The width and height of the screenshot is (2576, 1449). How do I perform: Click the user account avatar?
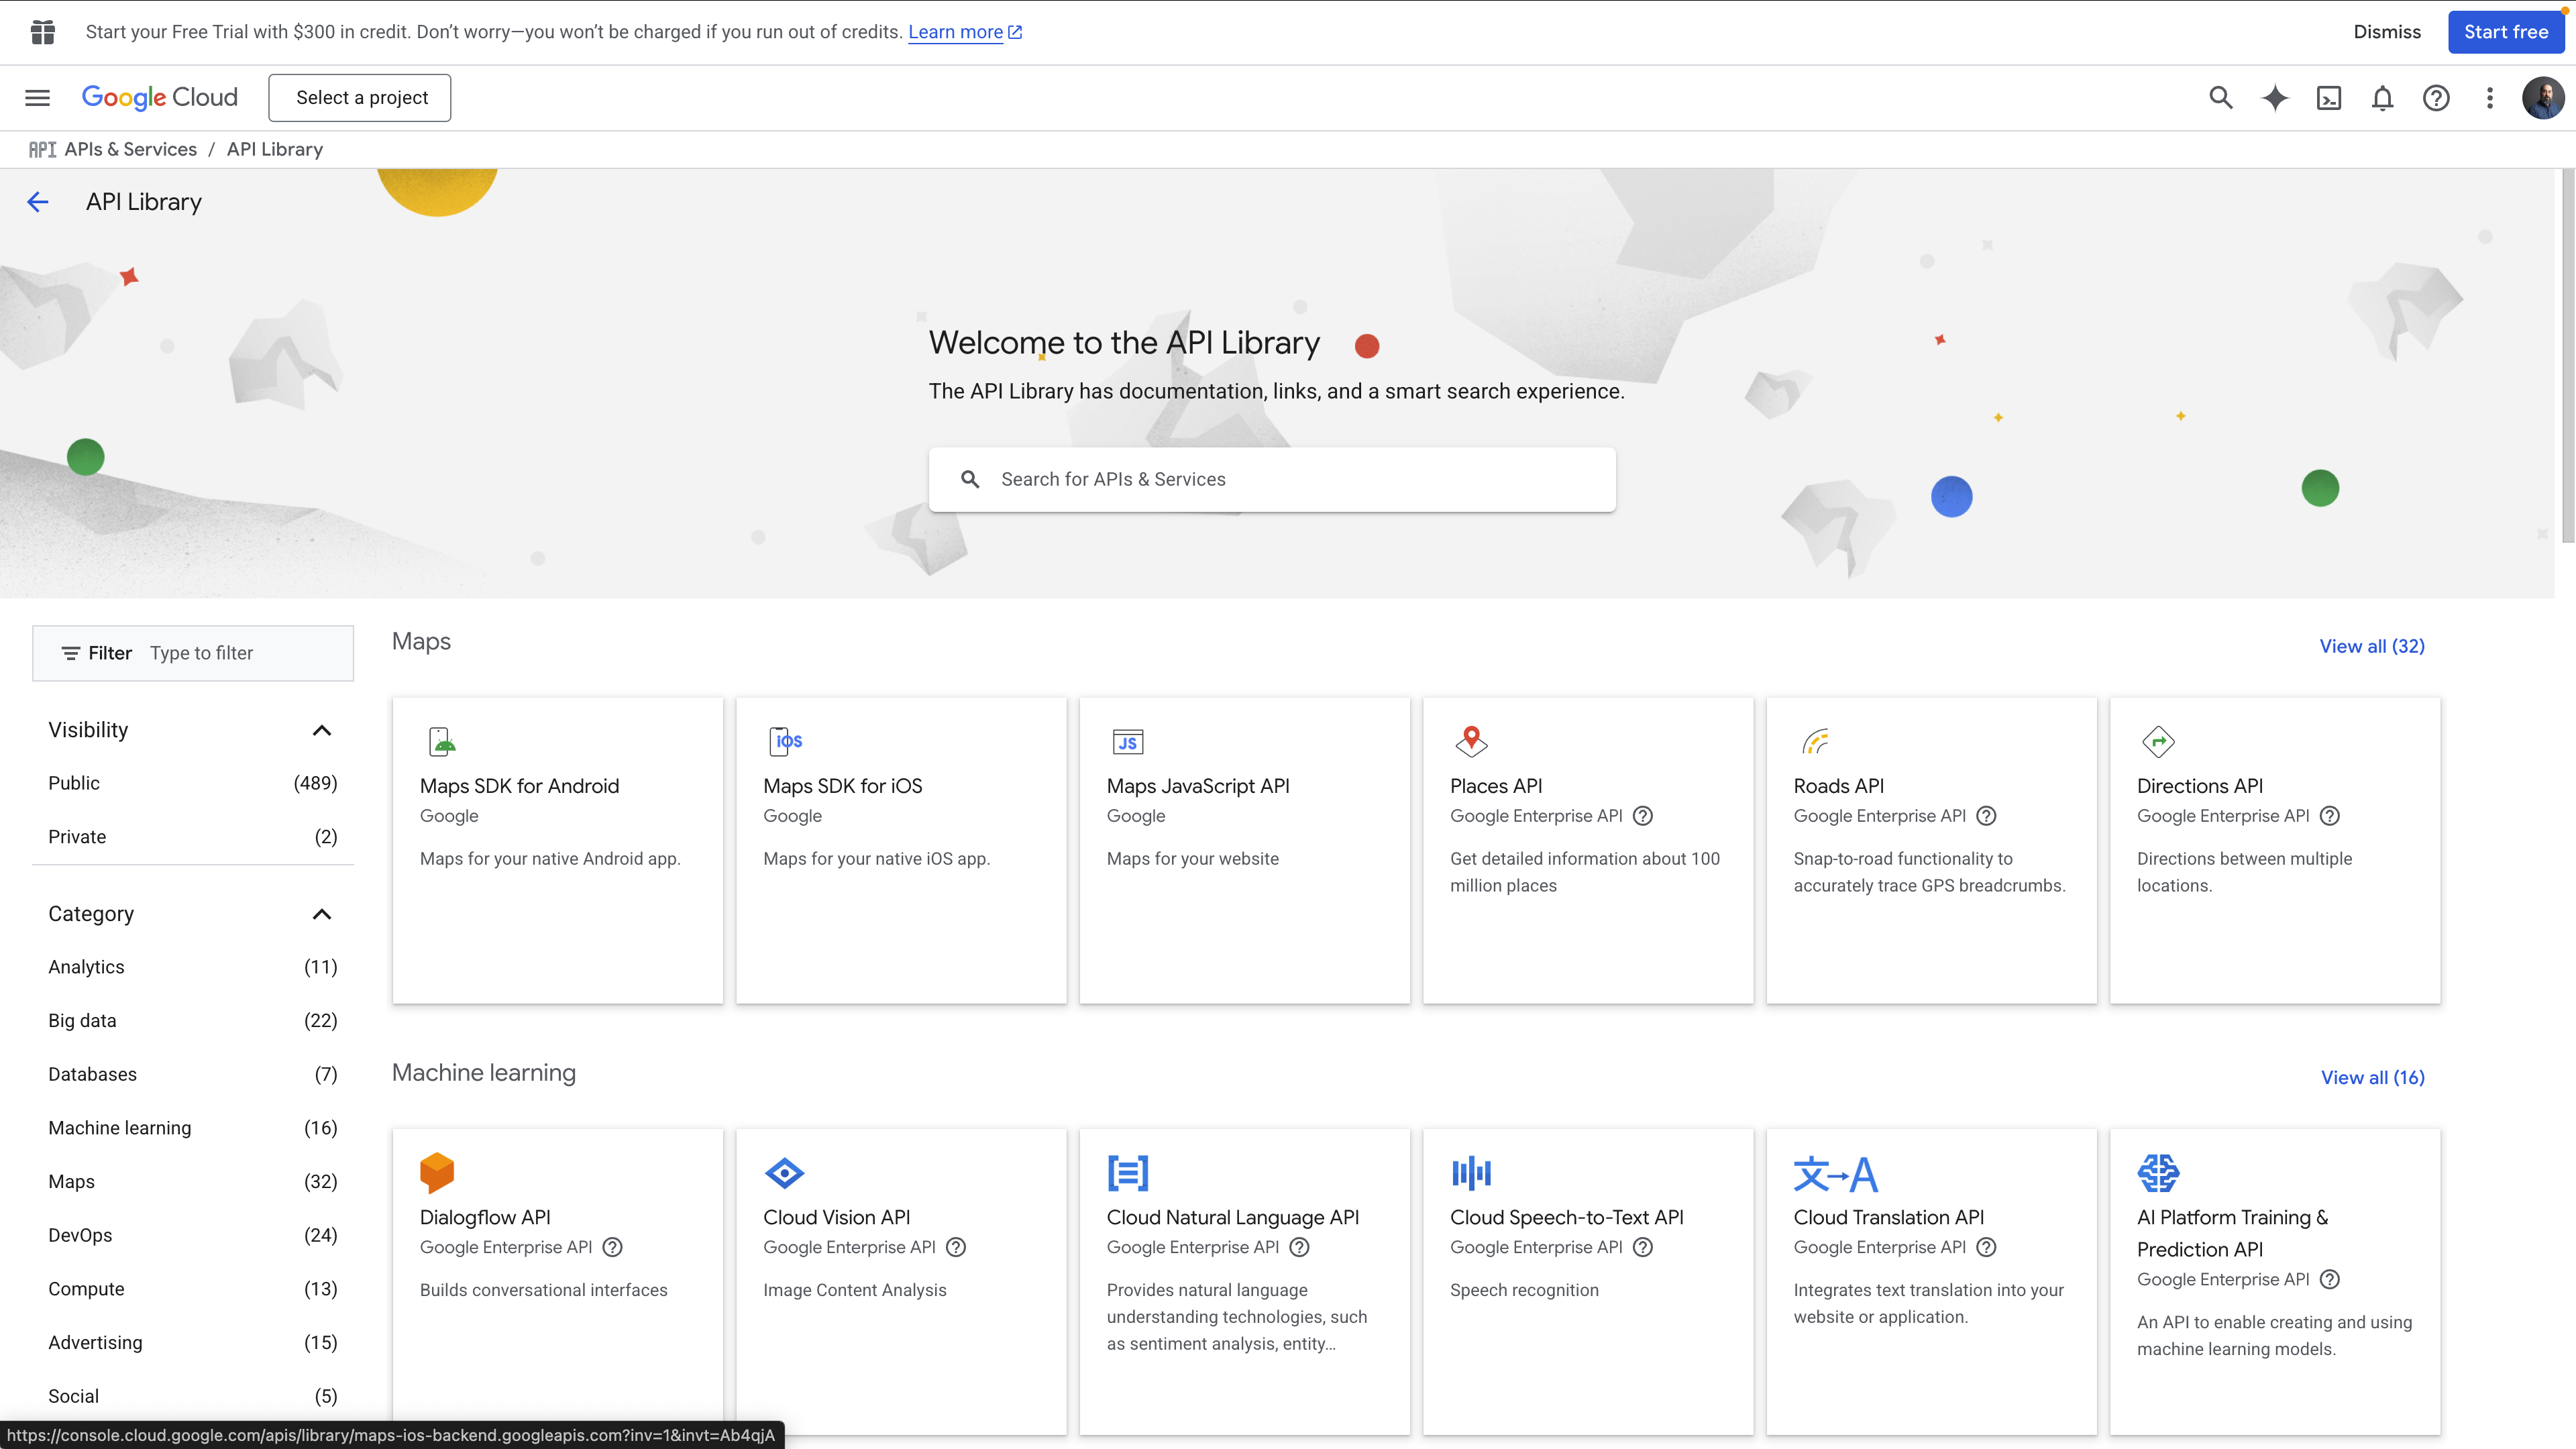pos(2542,98)
